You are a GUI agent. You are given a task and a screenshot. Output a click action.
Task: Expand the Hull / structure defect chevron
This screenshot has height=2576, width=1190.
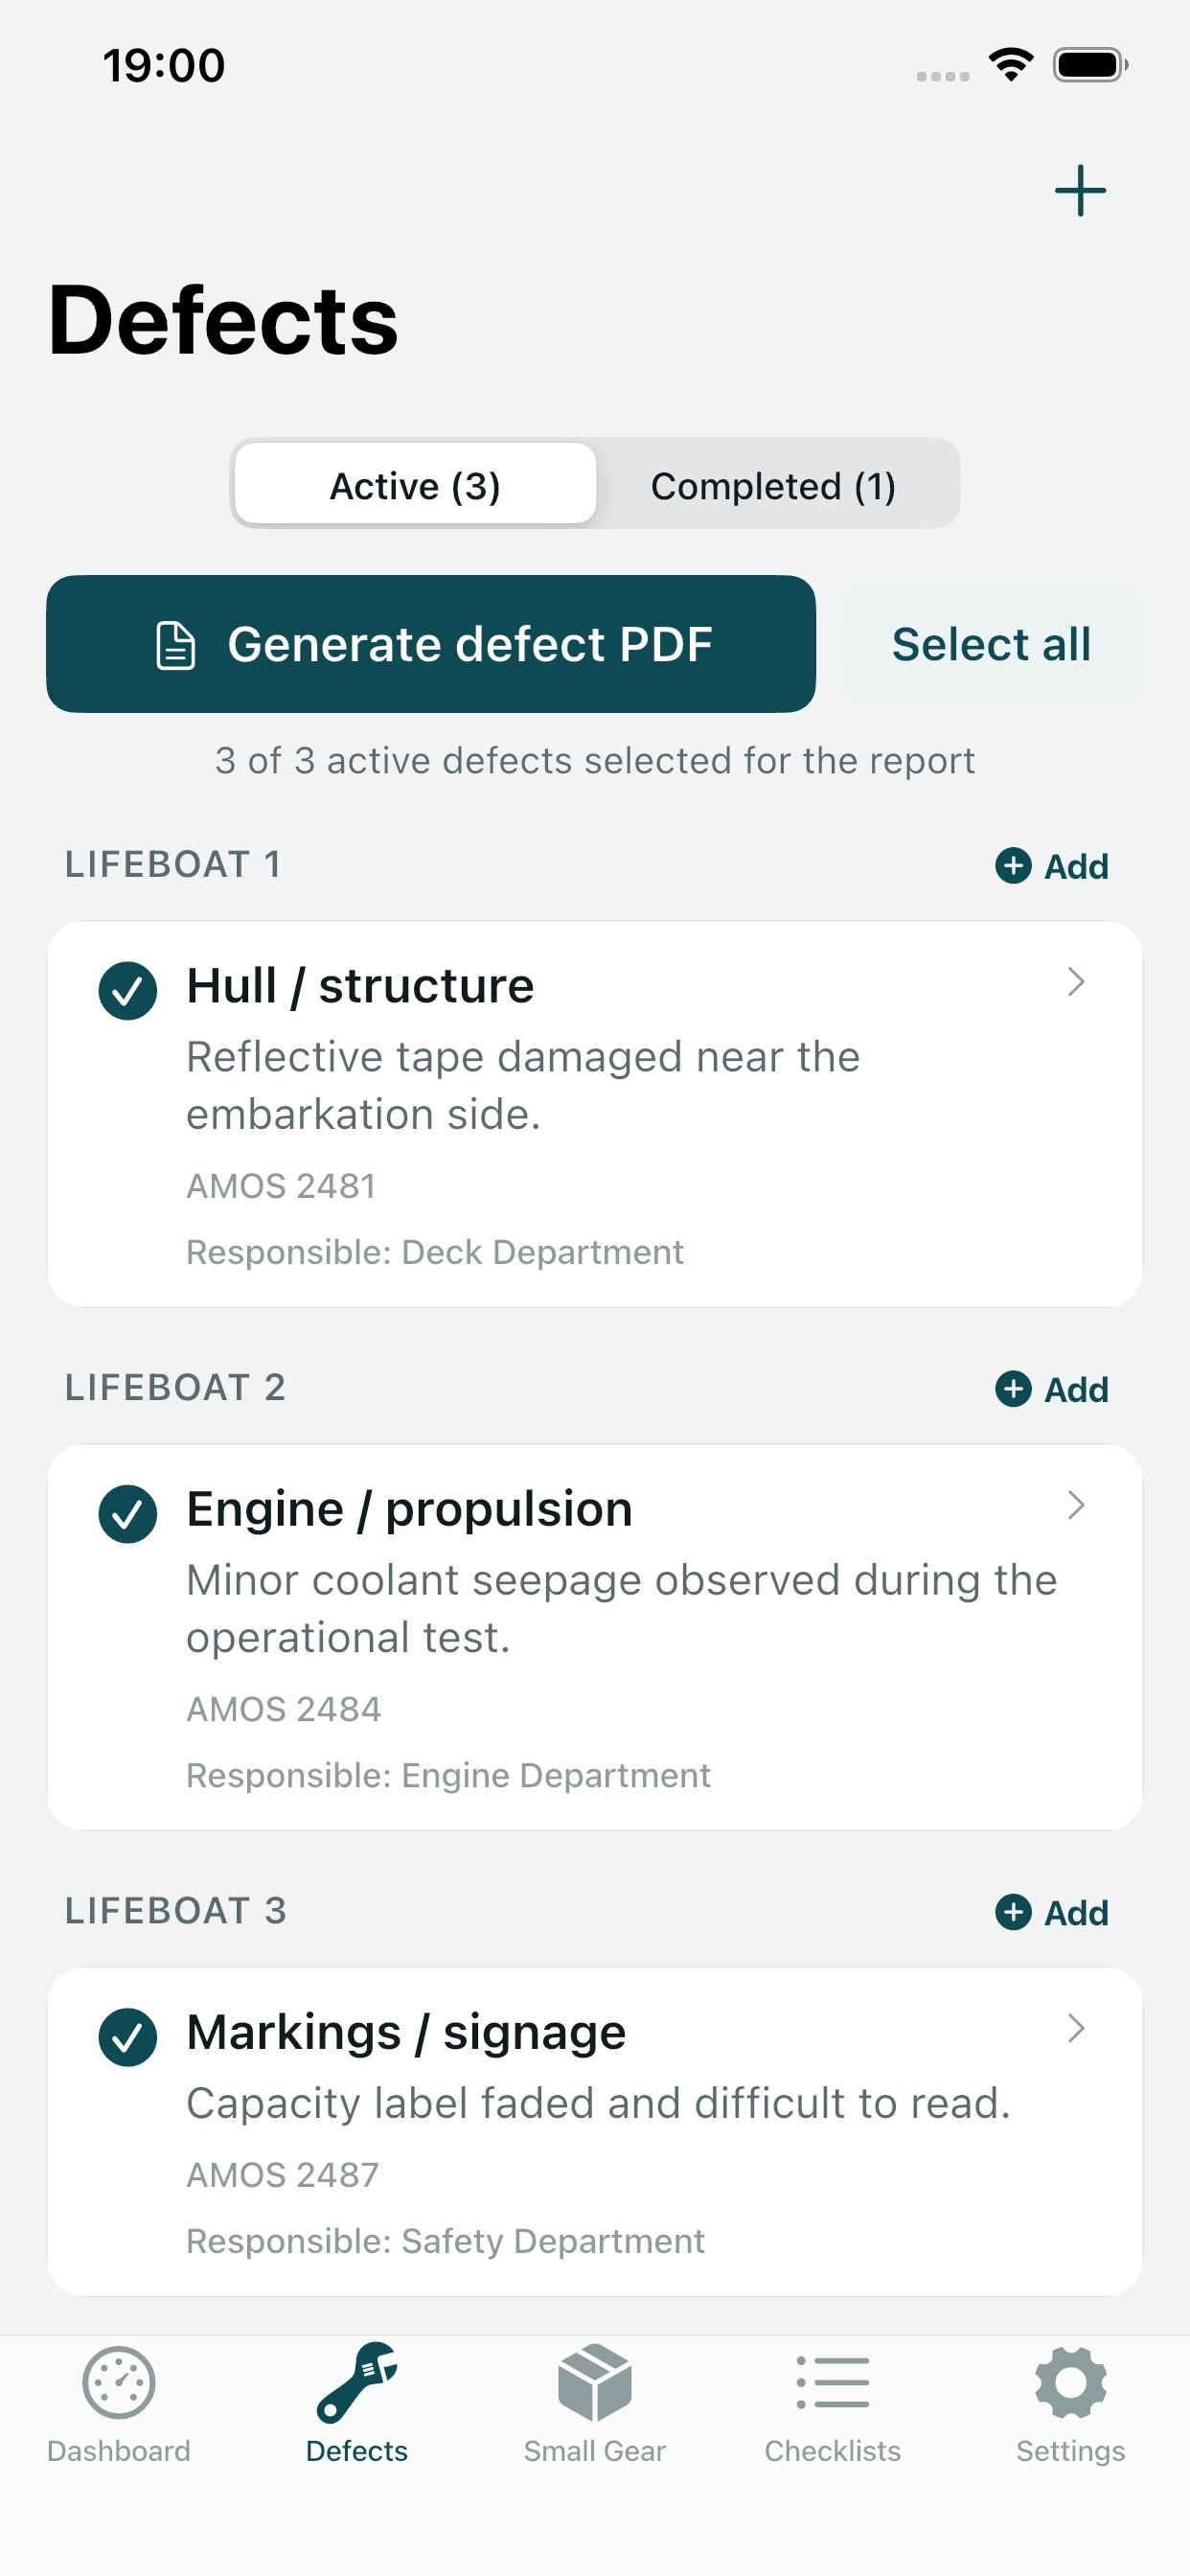[x=1076, y=982]
